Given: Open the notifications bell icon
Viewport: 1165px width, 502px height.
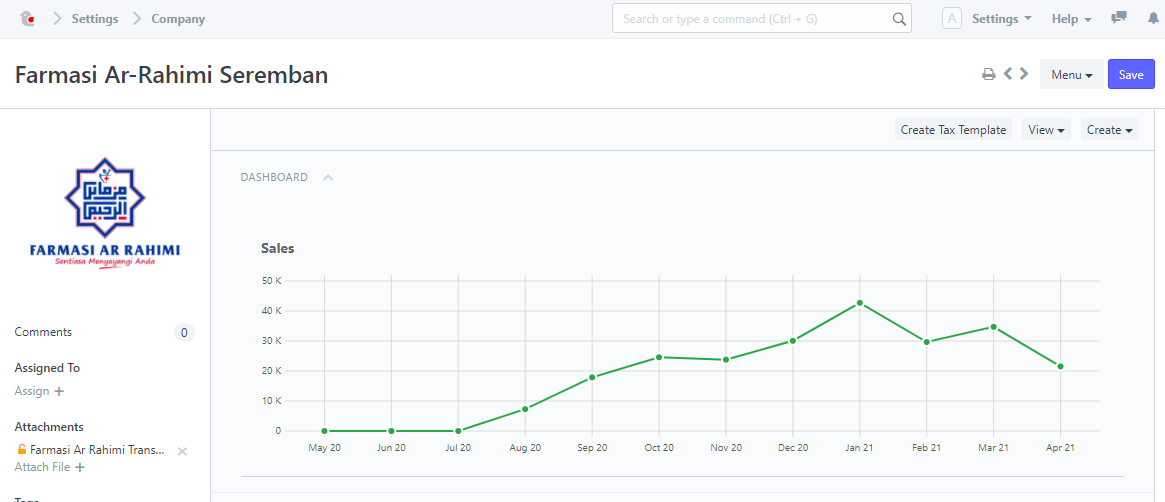Looking at the screenshot, I should pyautogui.click(x=1153, y=19).
